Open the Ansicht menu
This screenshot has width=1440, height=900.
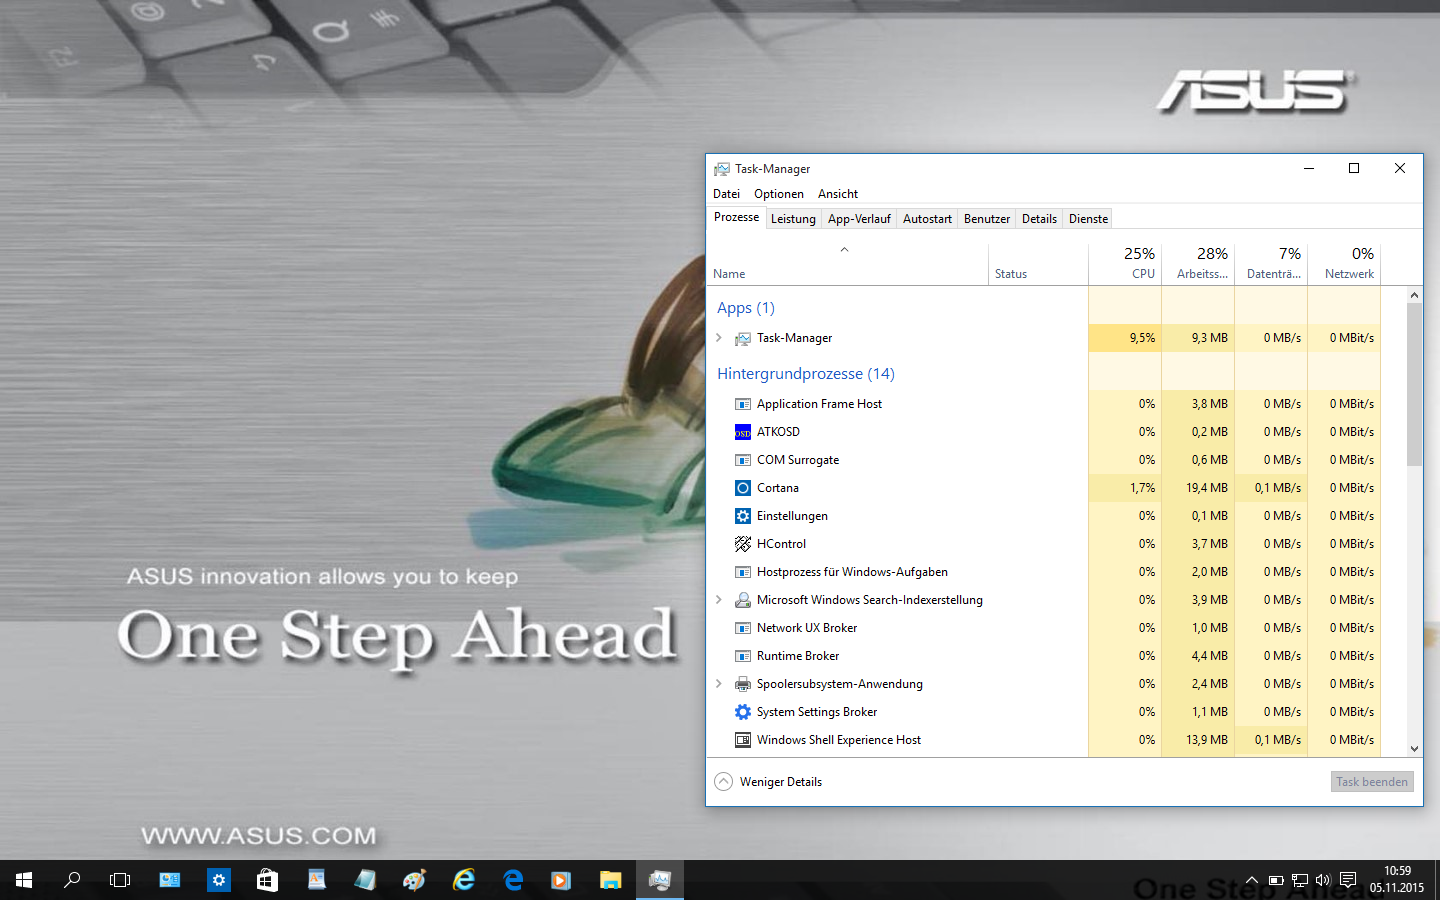(x=838, y=194)
